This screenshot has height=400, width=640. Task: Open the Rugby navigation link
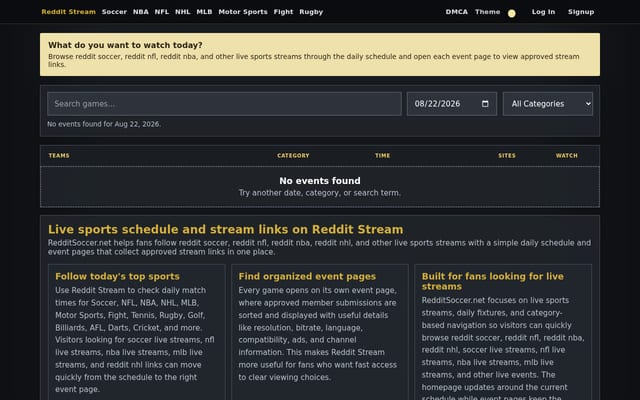click(311, 12)
